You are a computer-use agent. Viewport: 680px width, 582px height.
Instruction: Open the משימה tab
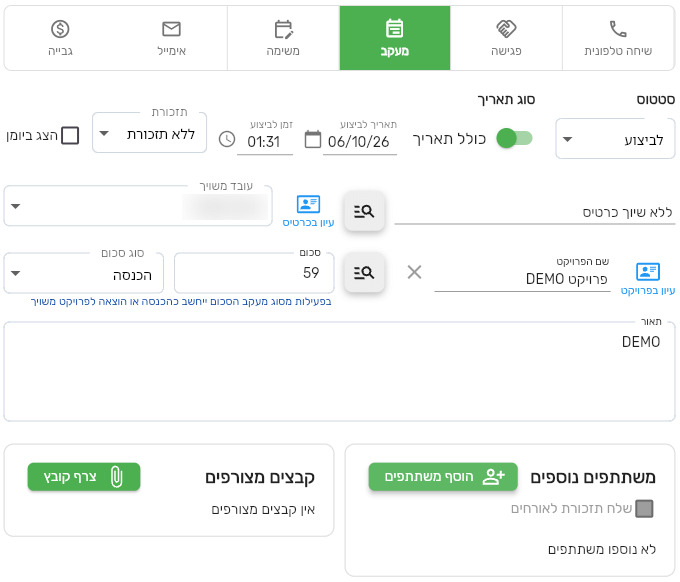[x=283, y=38]
